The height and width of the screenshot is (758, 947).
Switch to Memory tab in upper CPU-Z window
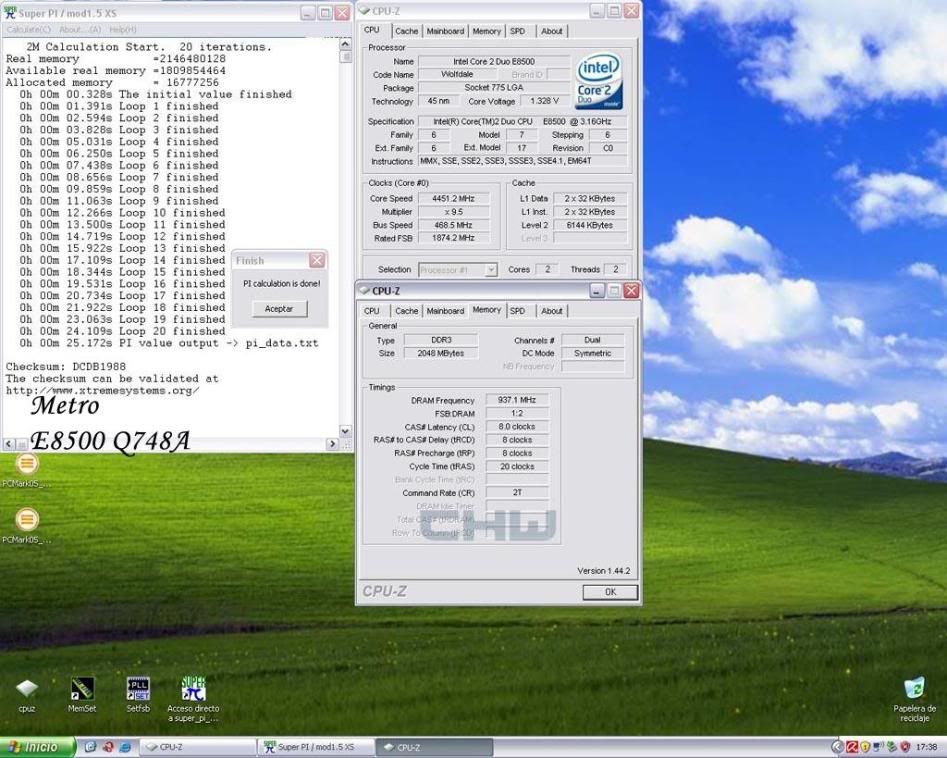tap(486, 31)
